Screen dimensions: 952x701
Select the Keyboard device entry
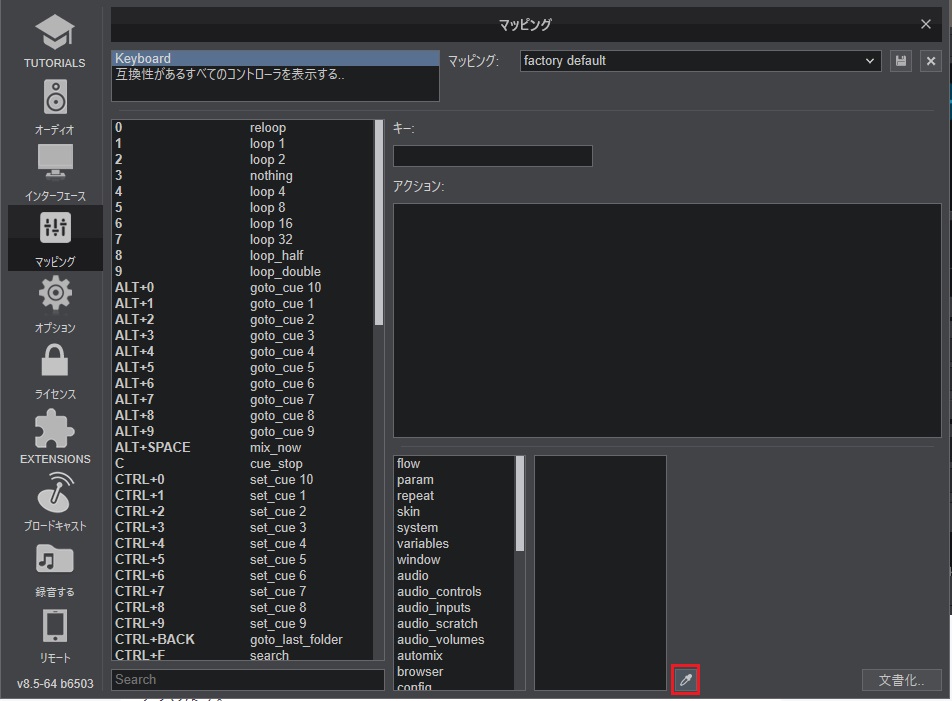[x=275, y=58]
